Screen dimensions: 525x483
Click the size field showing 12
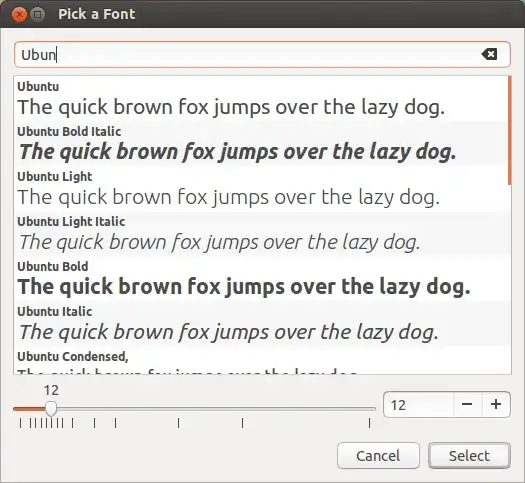[418, 405]
